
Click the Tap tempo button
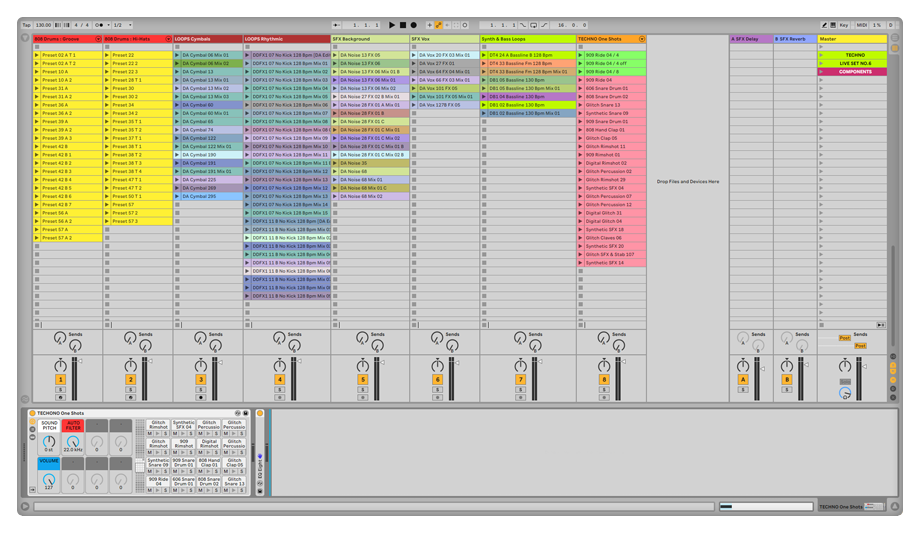coord(26,25)
